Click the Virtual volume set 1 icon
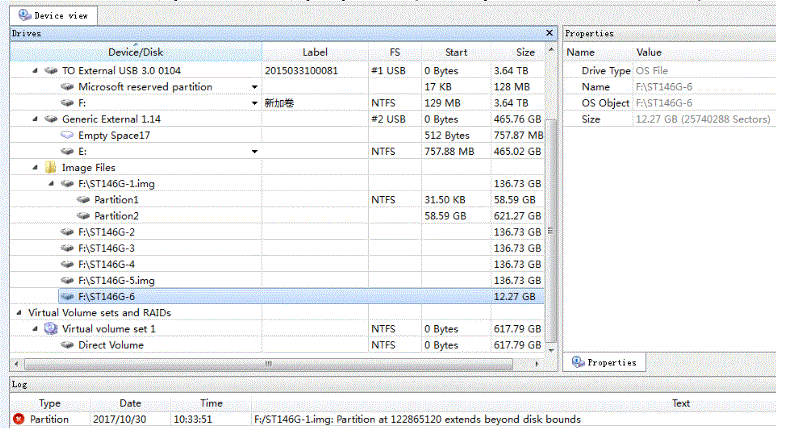791x428 pixels. (x=50, y=329)
